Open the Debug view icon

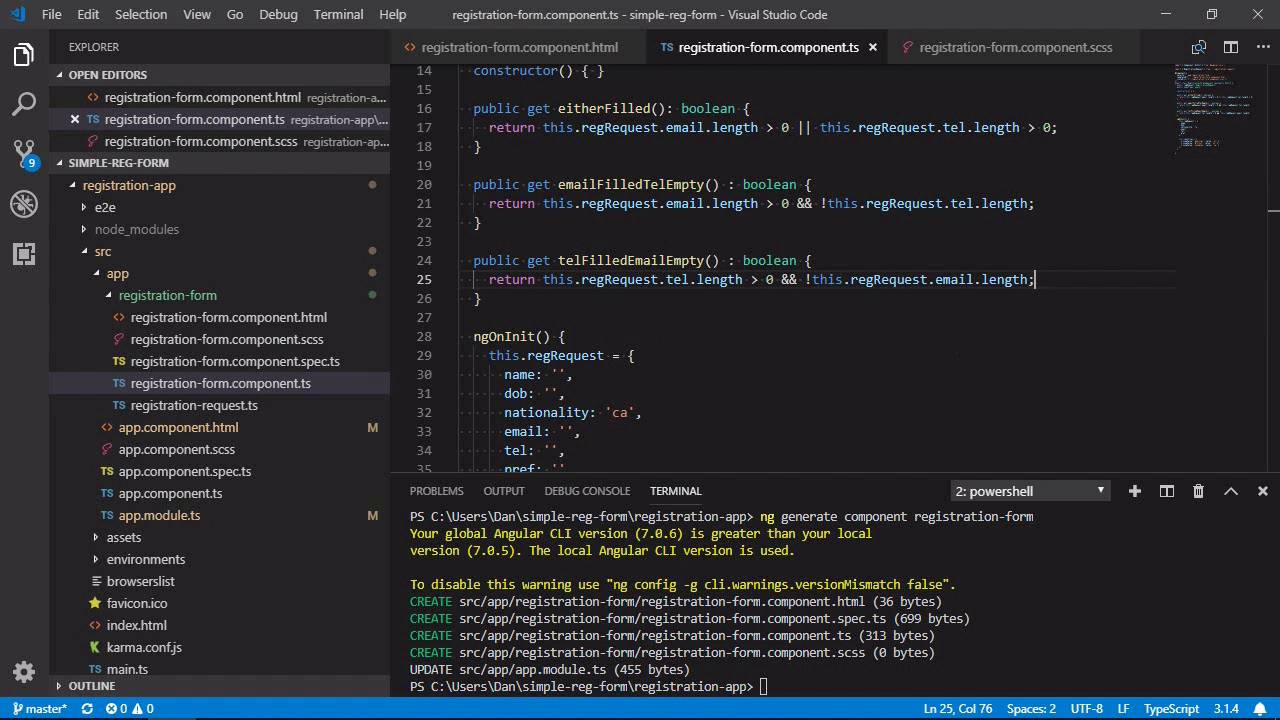pos(24,204)
